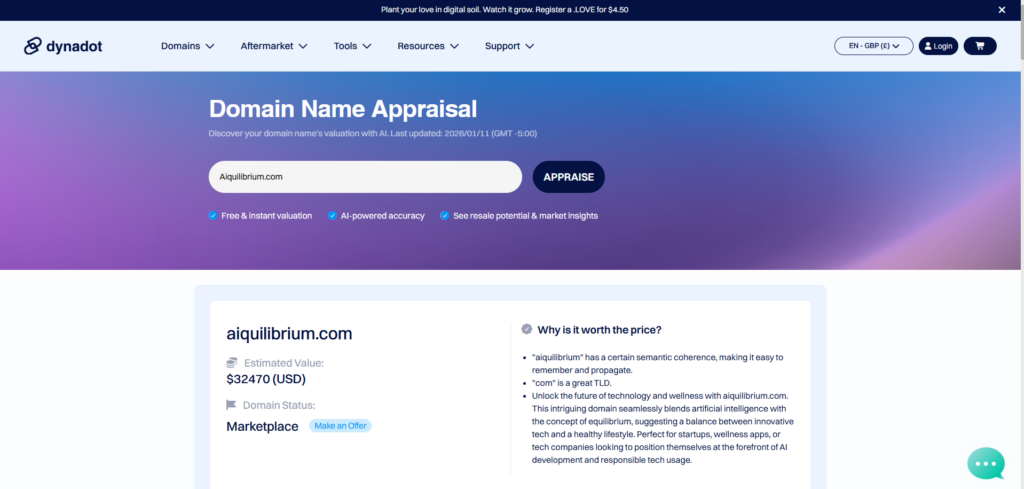
Task: Open the Resources menu
Action: pos(427,46)
